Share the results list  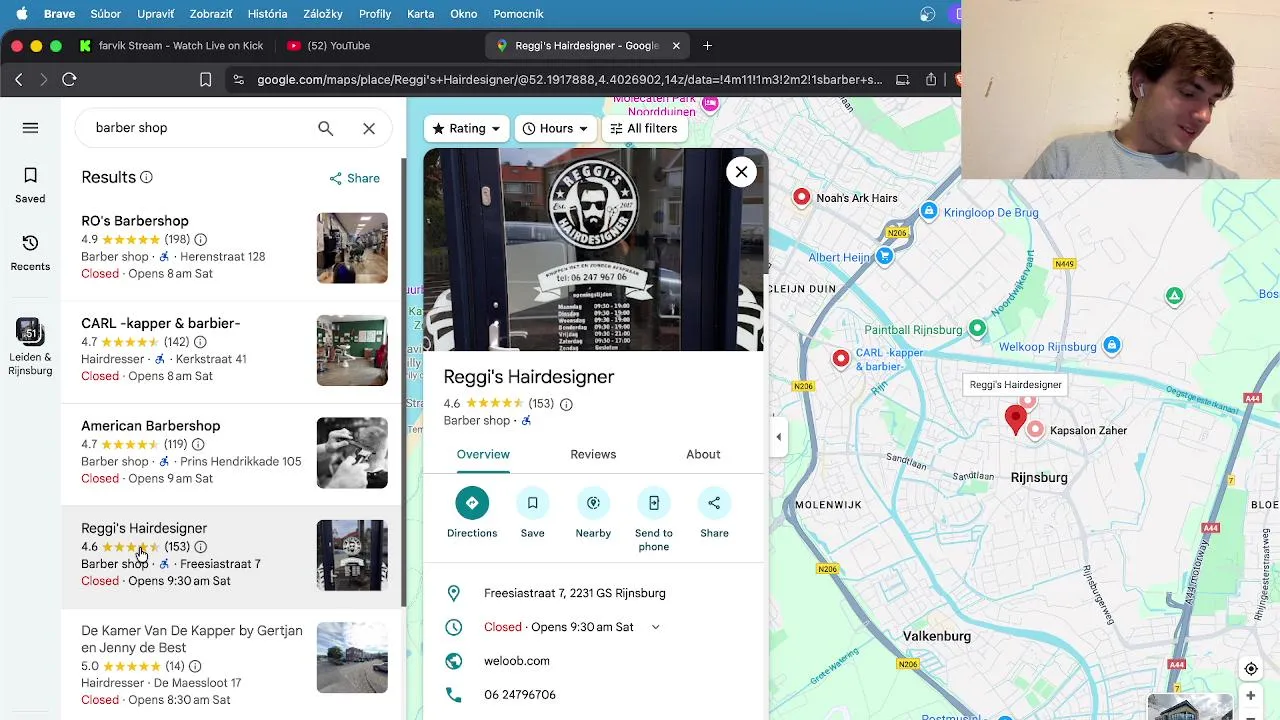point(354,178)
